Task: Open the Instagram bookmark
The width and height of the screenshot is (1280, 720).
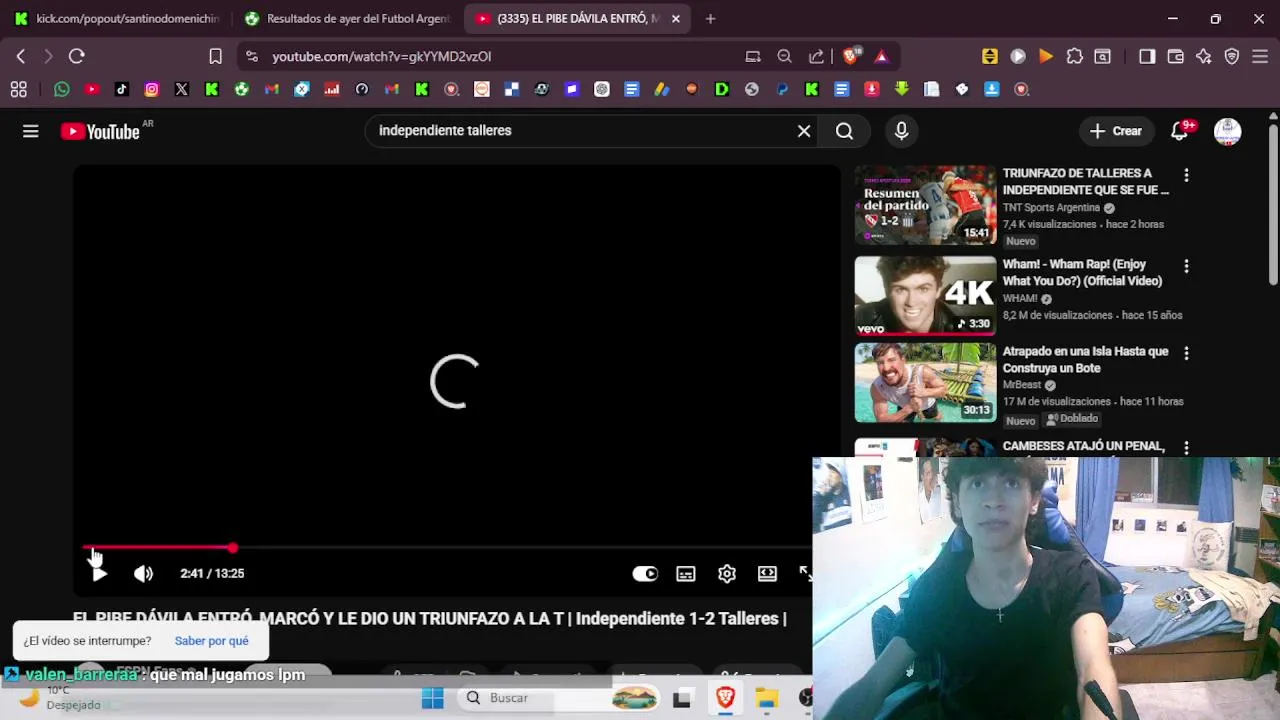Action: click(x=152, y=90)
